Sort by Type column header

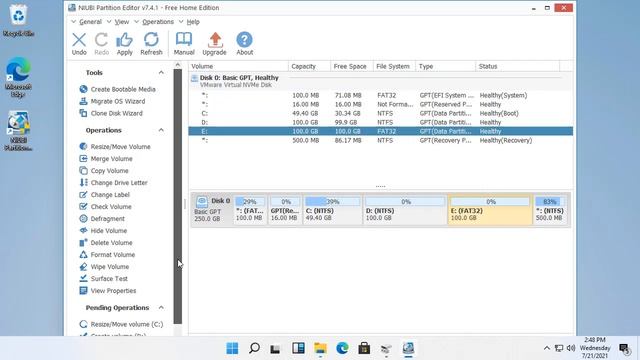pos(446,66)
